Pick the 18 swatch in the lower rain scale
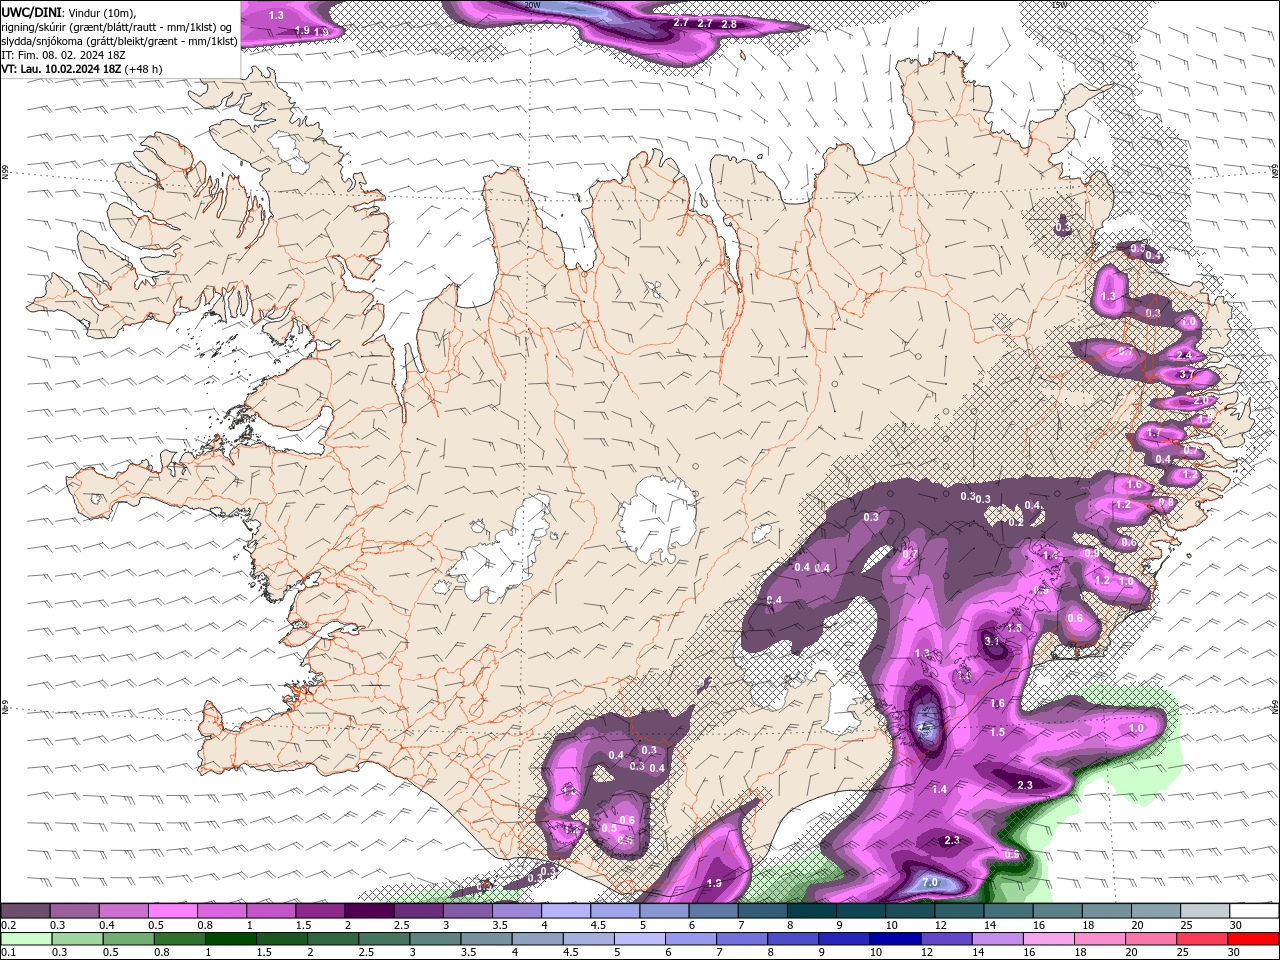Viewport: 1280px width, 960px height. (1100, 939)
